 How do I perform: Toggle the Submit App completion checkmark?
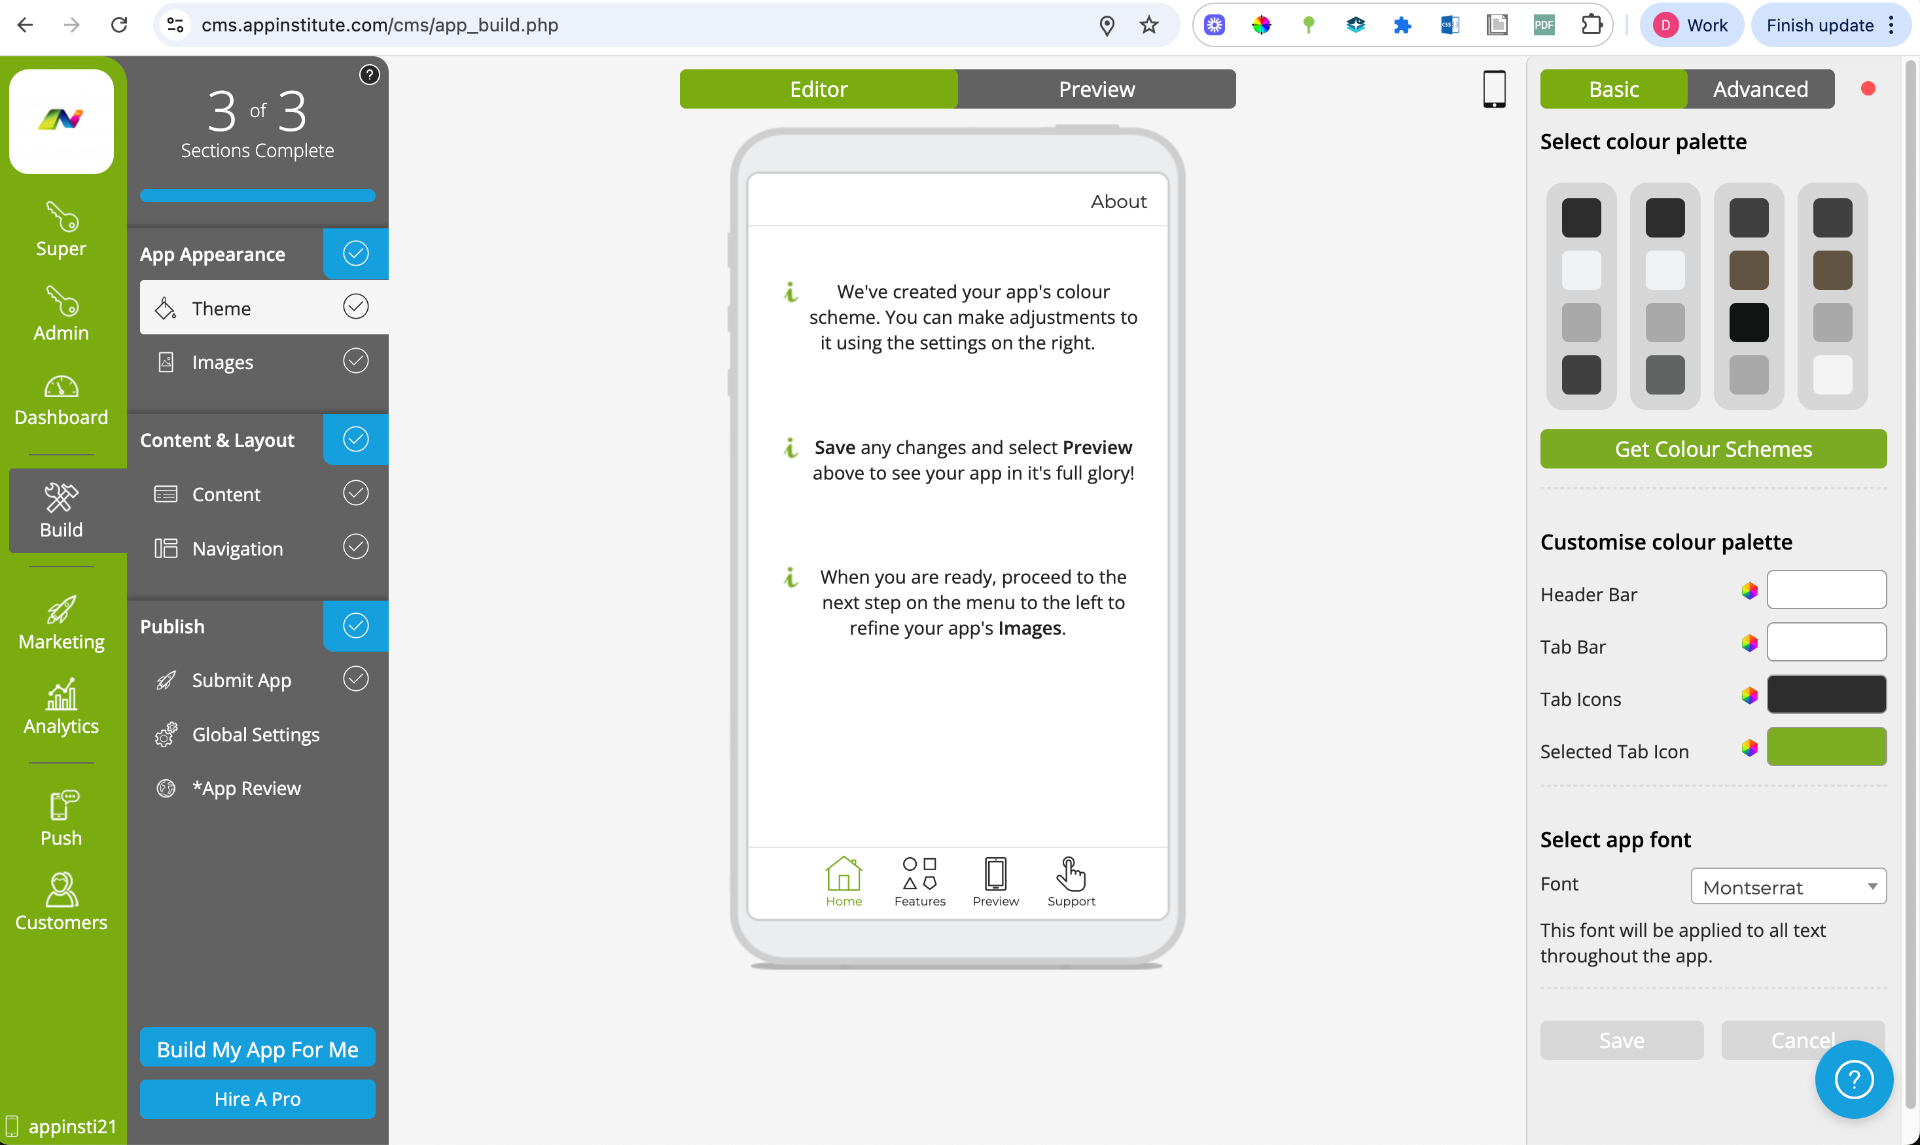tap(356, 679)
